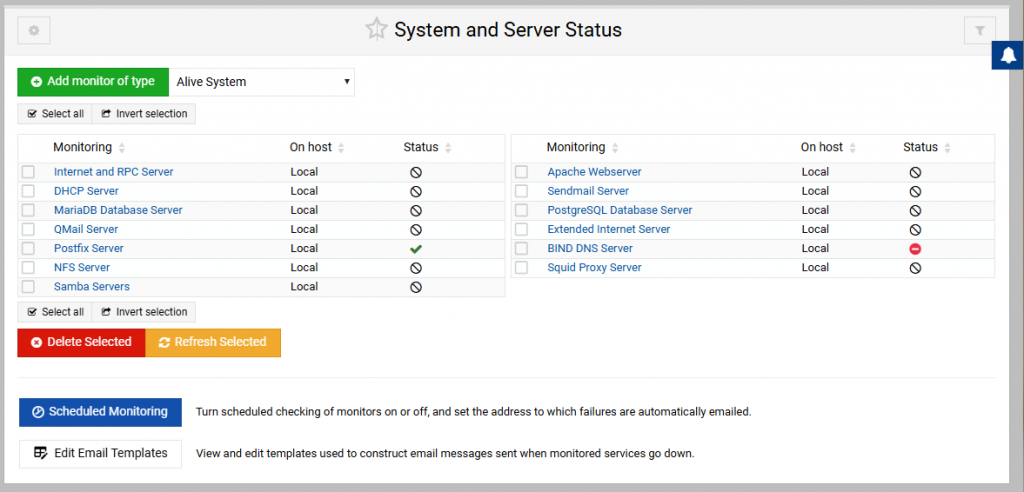Open the module configuration gear icon
Image resolution: width=1024 pixels, height=492 pixels.
[x=34, y=31]
